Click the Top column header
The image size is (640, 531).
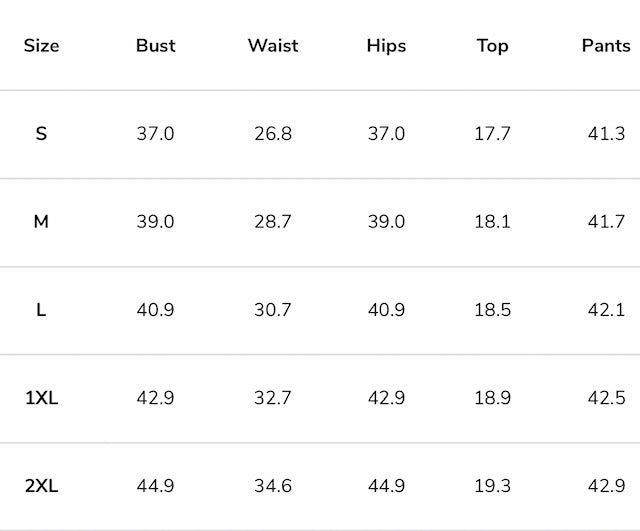click(x=492, y=46)
